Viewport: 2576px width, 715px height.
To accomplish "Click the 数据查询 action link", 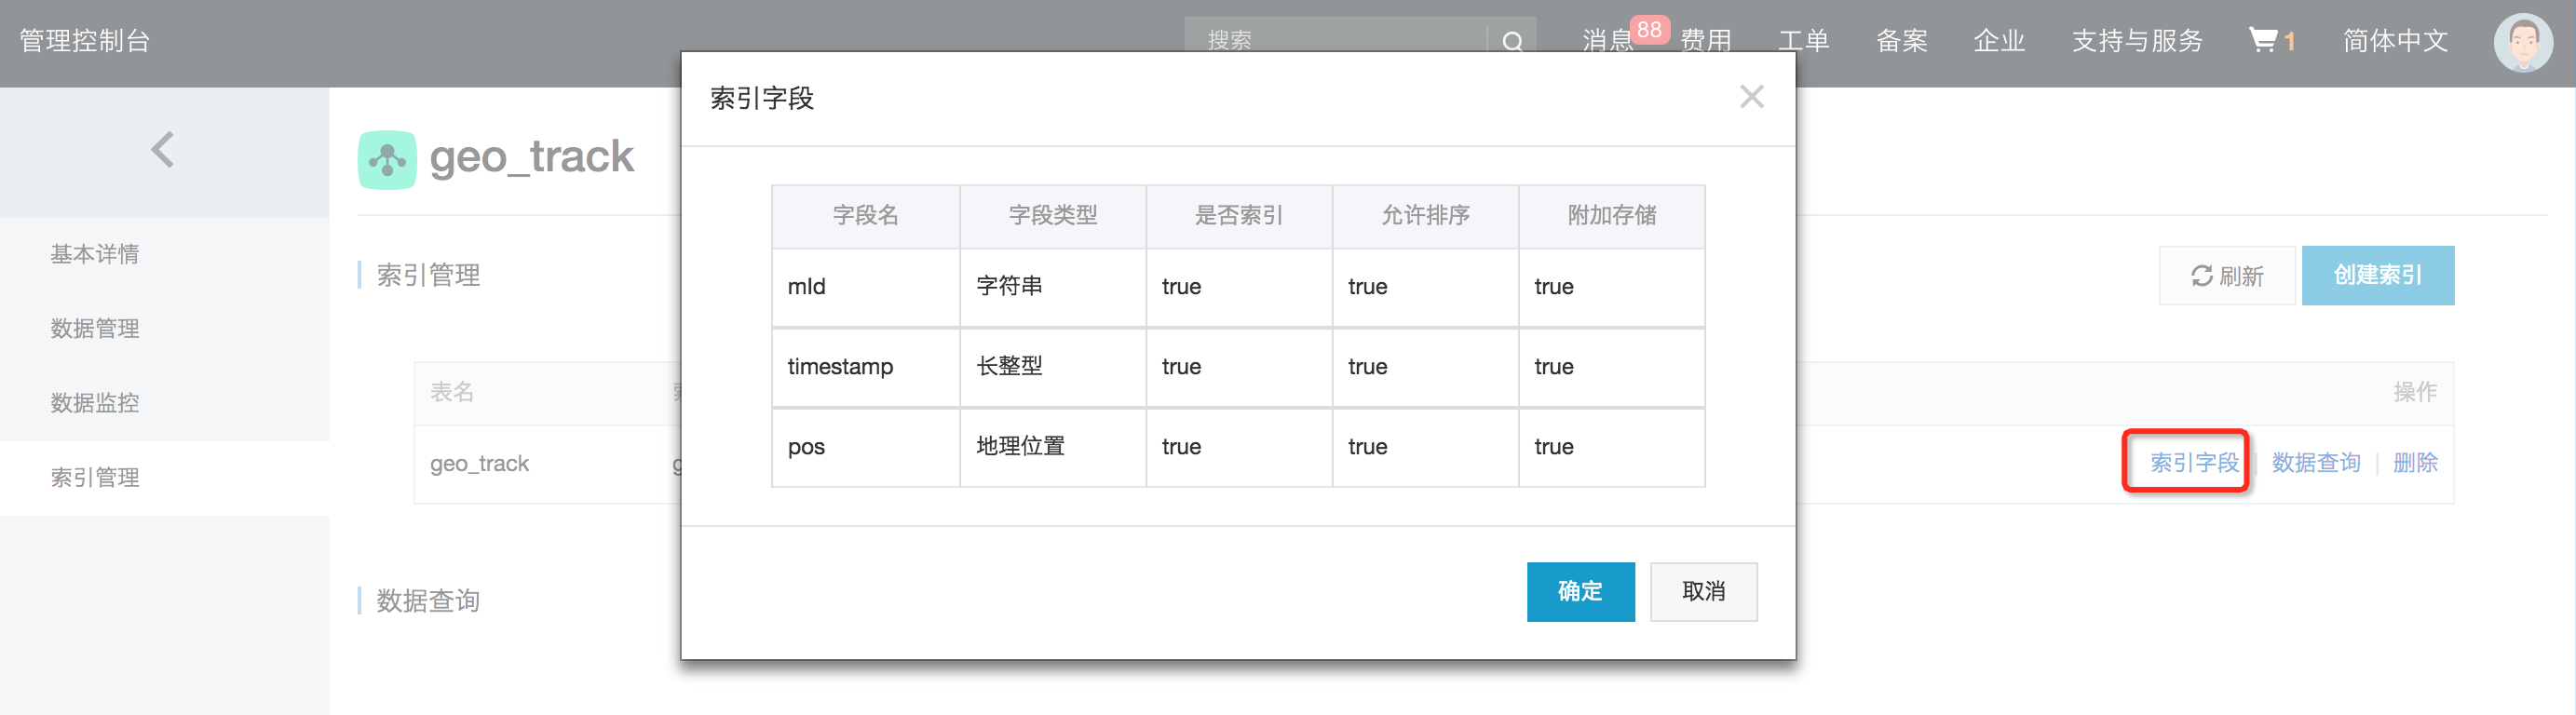I will pos(2316,462).
